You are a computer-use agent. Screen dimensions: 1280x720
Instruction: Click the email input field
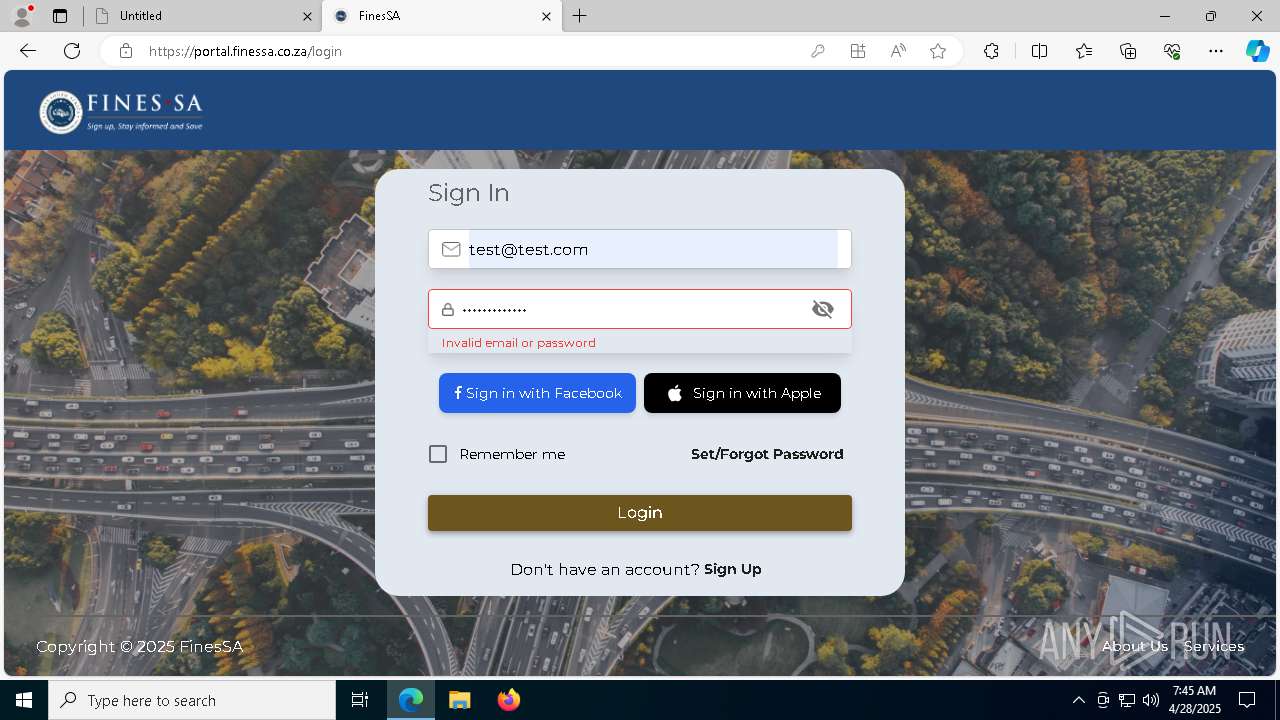point(640,249)
